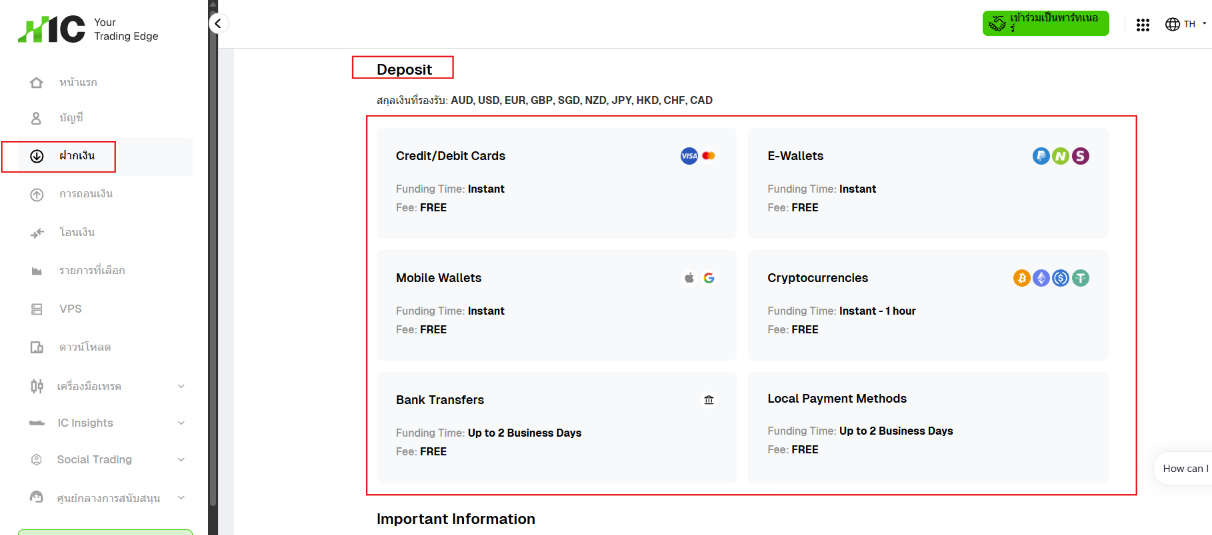This screenshot has height=535, width=1212.
Task: Expand the support center chevron
Action: tap(181, 497)
